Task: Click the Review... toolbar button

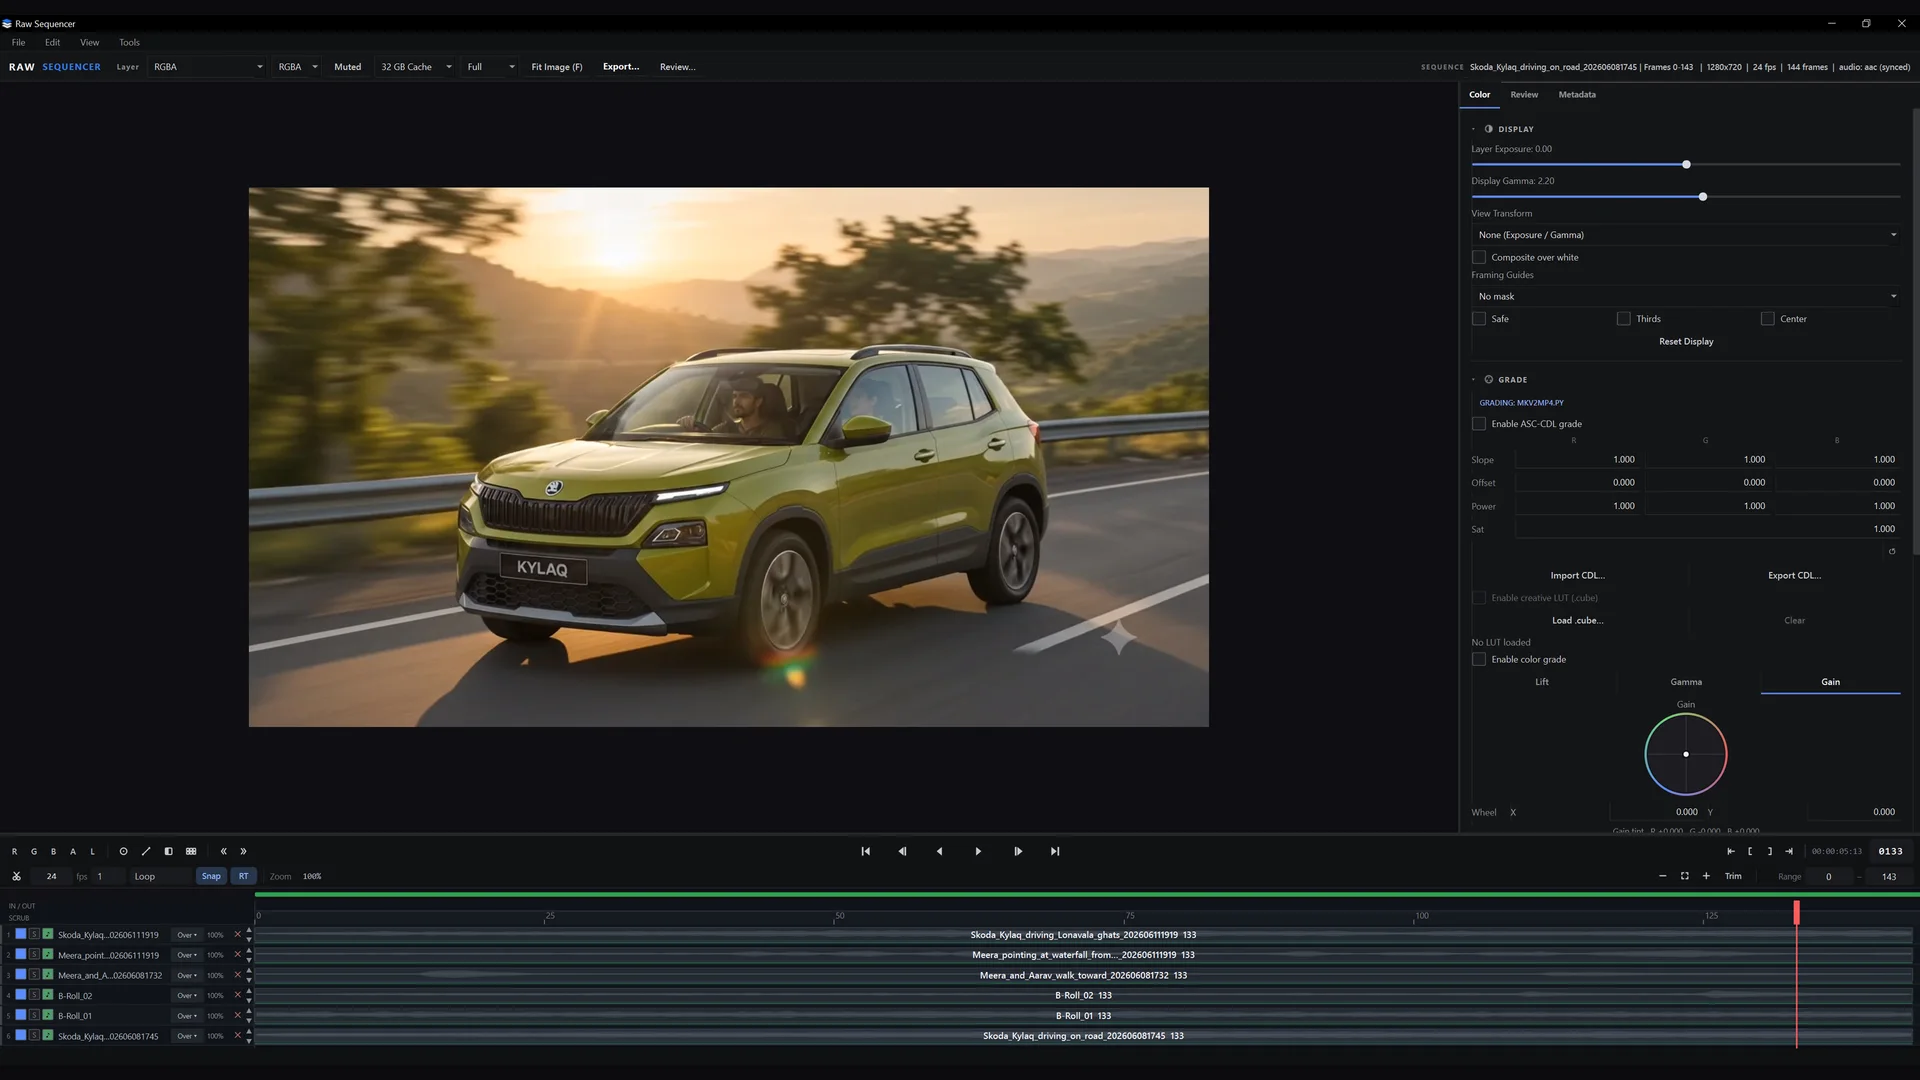Action: pyautogui.click(x=677, y=67)
